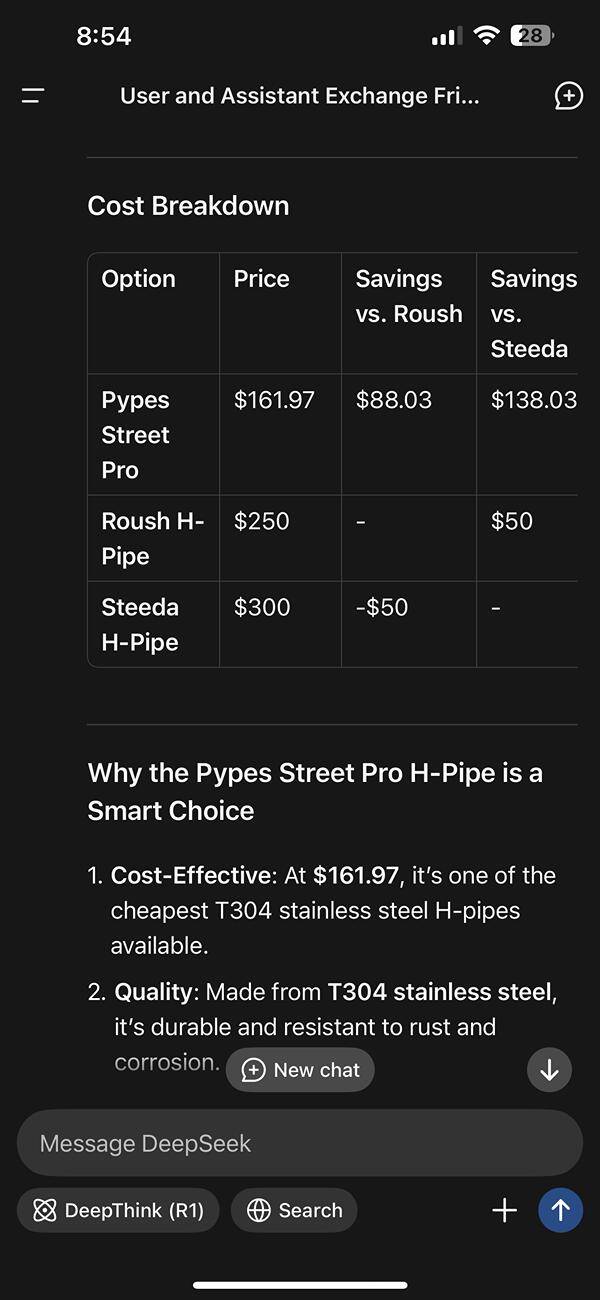Tap the blue send arrow button
This screenshot has width=600, height=1300.
pos(560,1210)
